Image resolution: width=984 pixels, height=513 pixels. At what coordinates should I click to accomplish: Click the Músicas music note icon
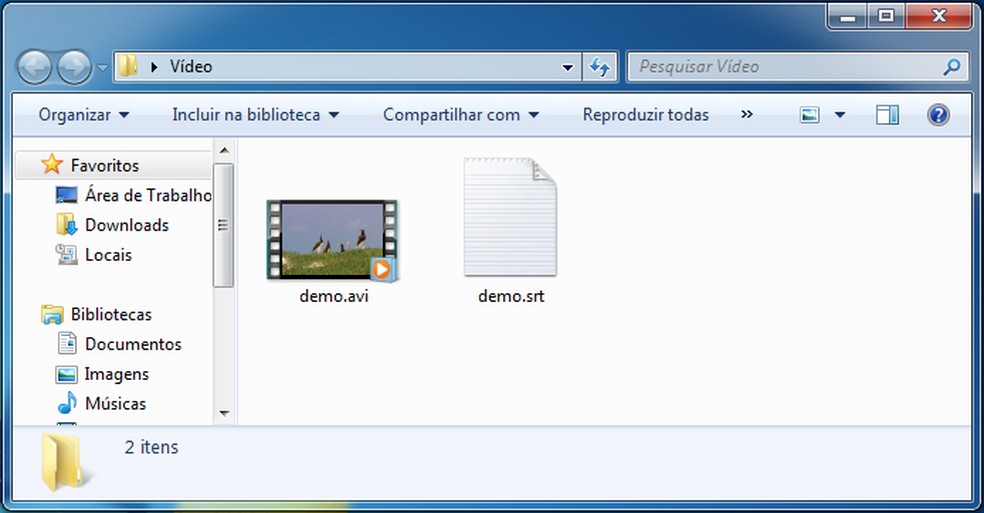tap(67, 403)
